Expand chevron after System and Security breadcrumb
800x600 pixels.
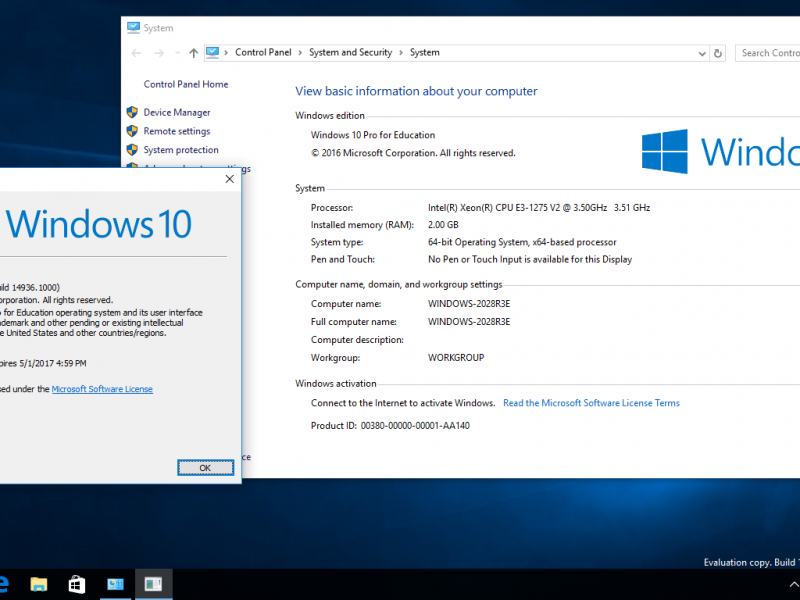[x=401, y=53]
